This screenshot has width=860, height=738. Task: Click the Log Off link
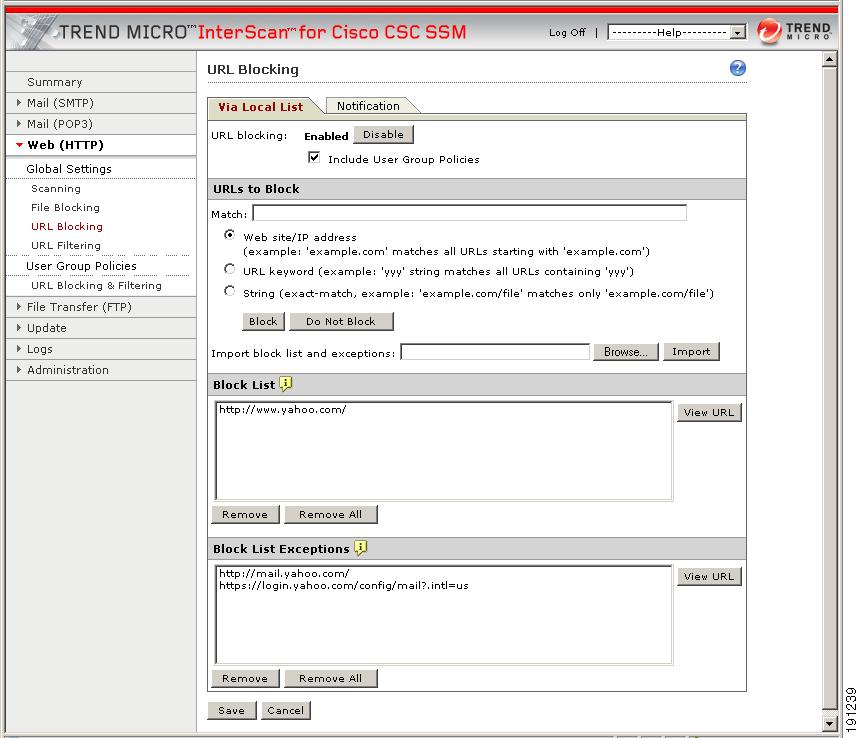click(567, 32)
